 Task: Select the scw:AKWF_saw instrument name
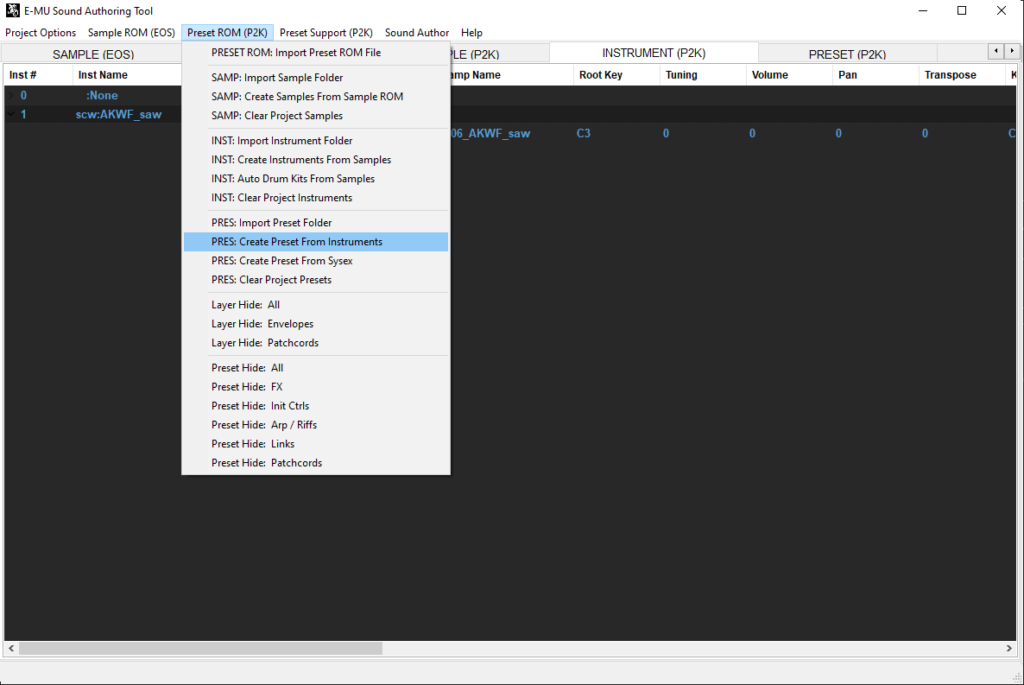tap(118, 114)
